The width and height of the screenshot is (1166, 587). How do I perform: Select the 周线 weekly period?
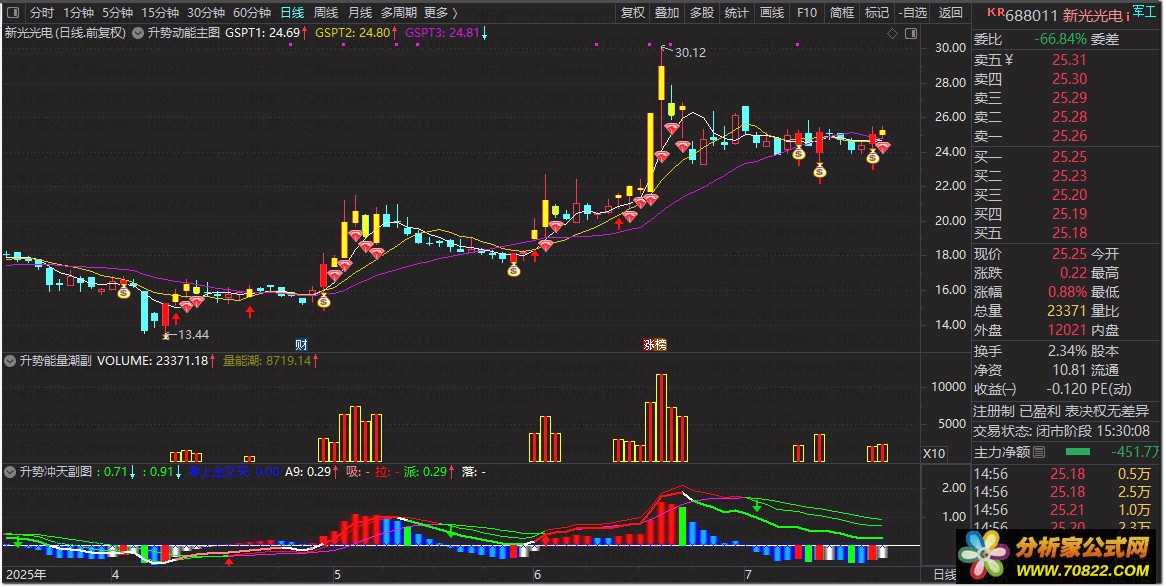tap(326, 13)
